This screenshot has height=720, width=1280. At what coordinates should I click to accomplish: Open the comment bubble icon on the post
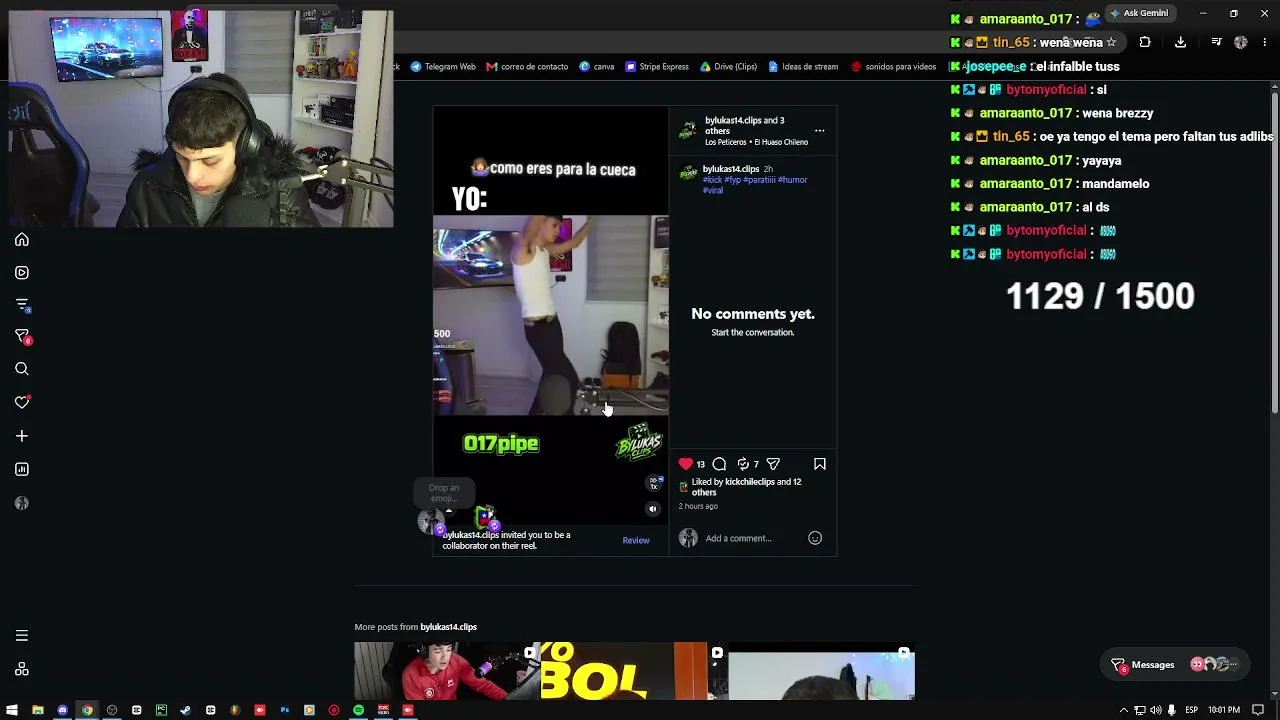pos(719,464)
